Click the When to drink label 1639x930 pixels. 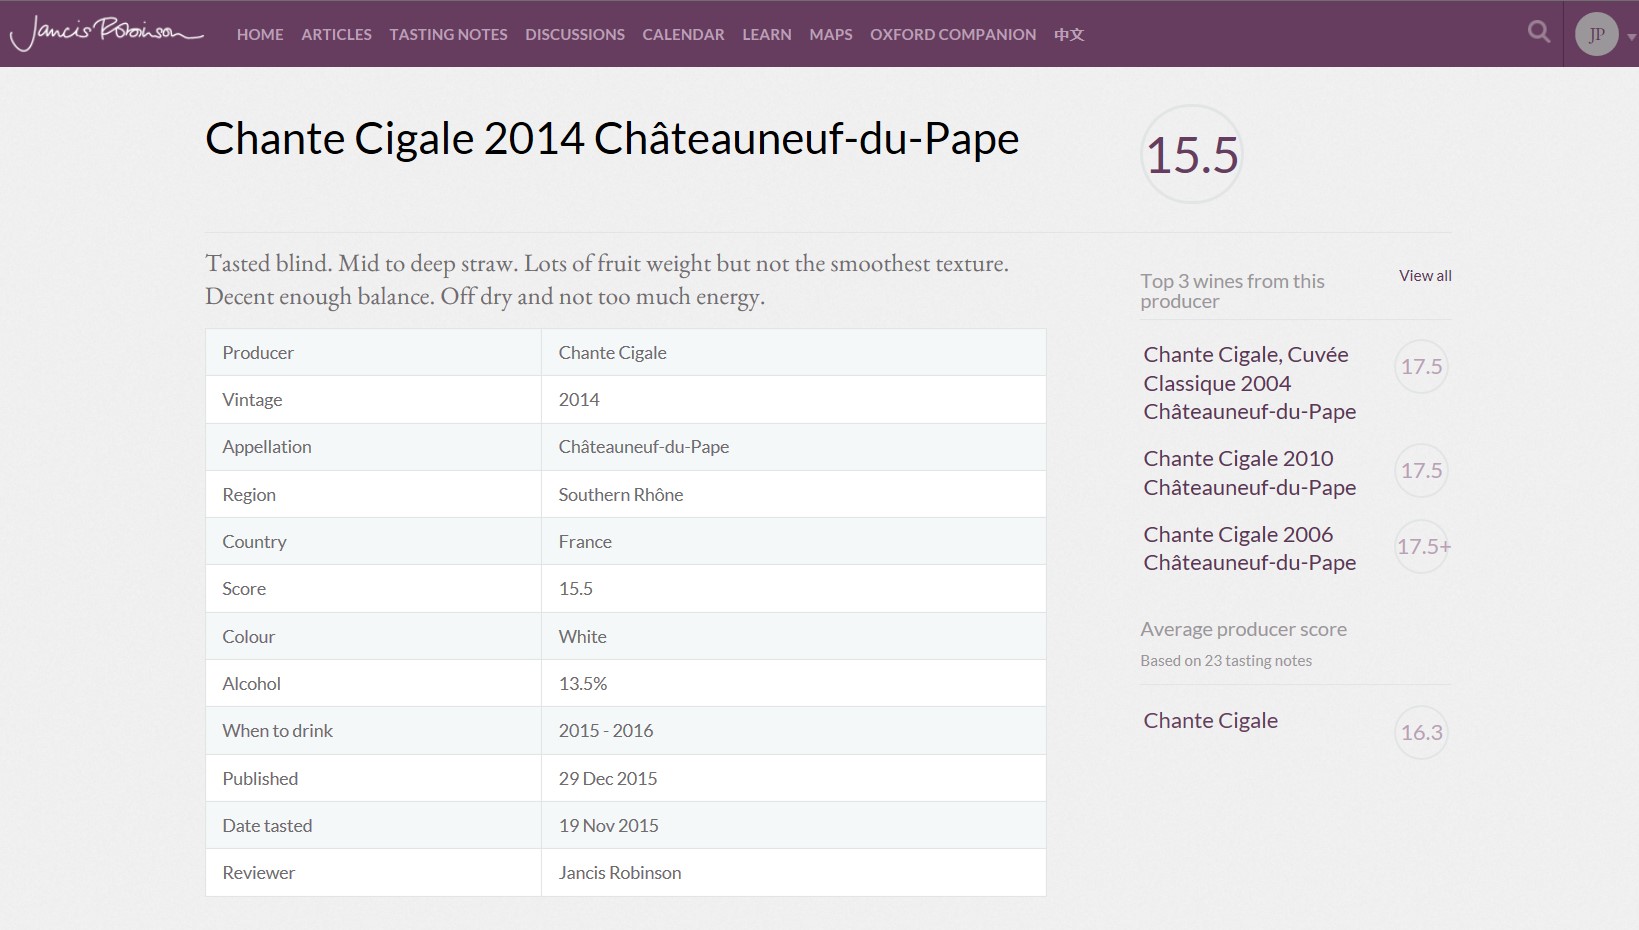[x=277, y=730]
